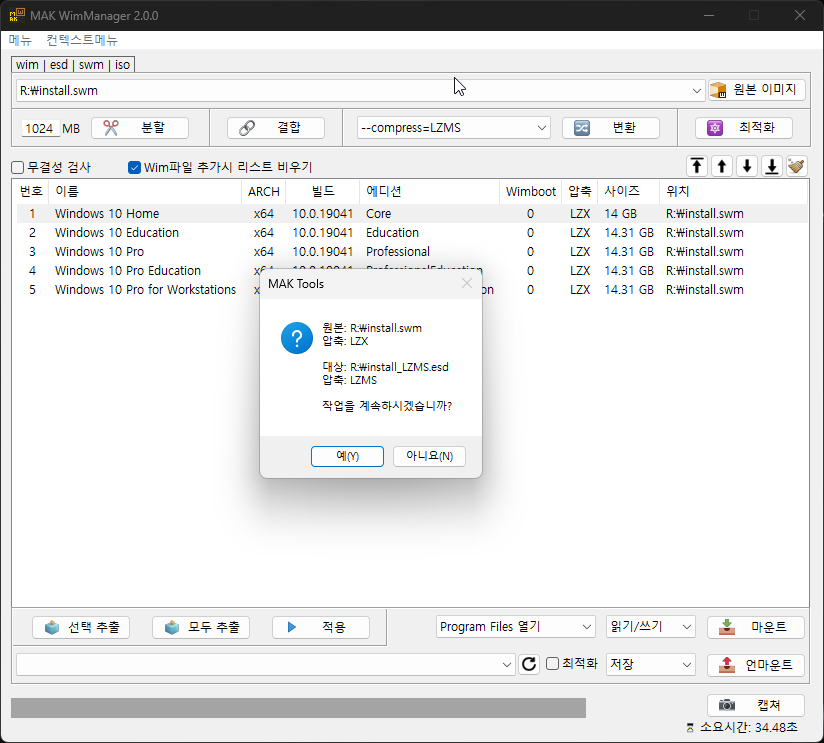Click 예(Y) to confirm the operation
The image size is (824, 743).
pyautogui.click(x=347, y=456)
